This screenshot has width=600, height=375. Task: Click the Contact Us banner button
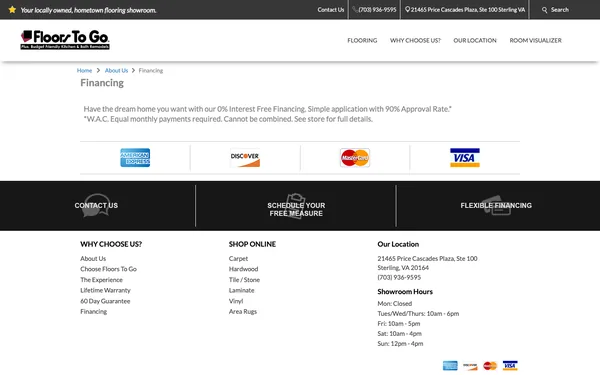coord(96,205)
